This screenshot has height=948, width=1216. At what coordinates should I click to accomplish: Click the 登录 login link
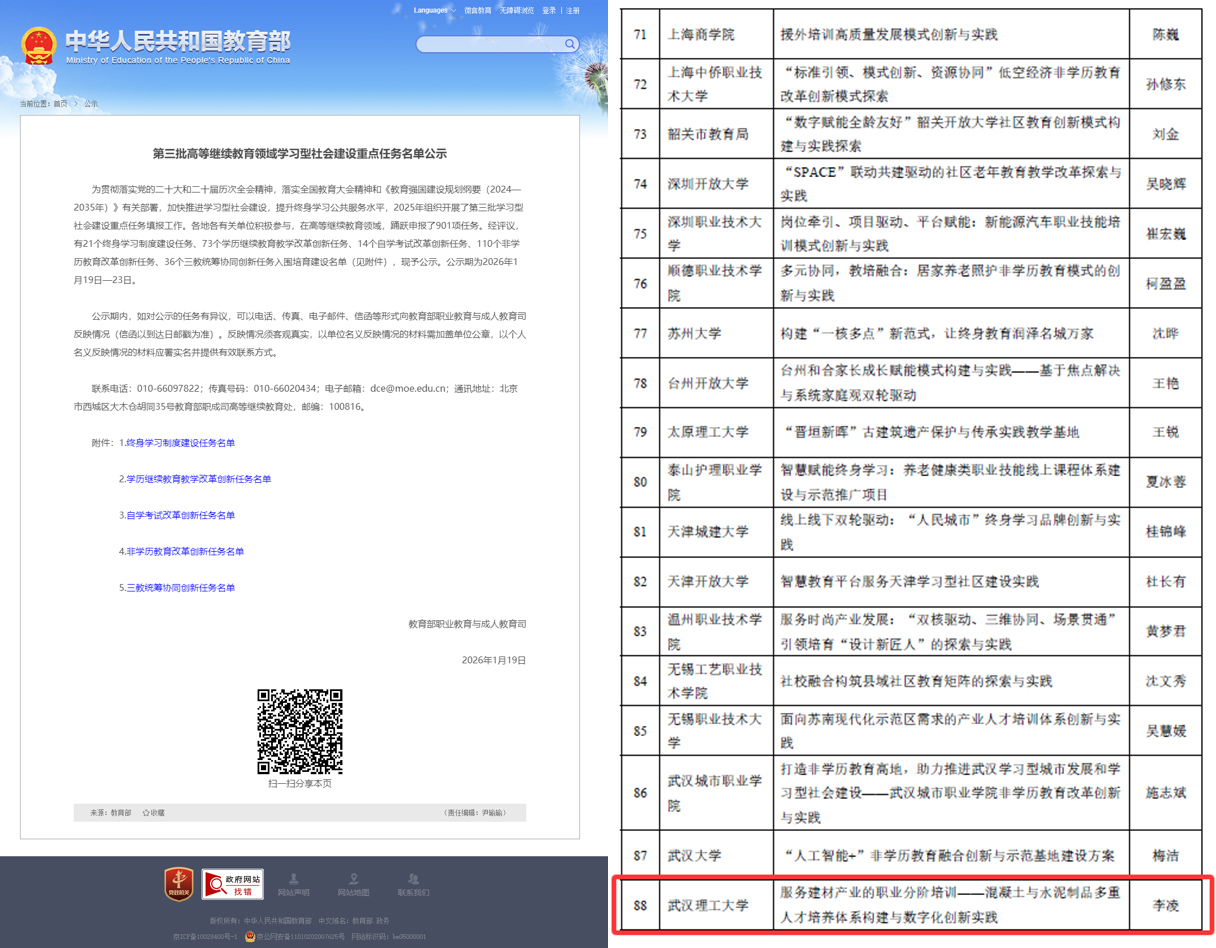(549, 10)
